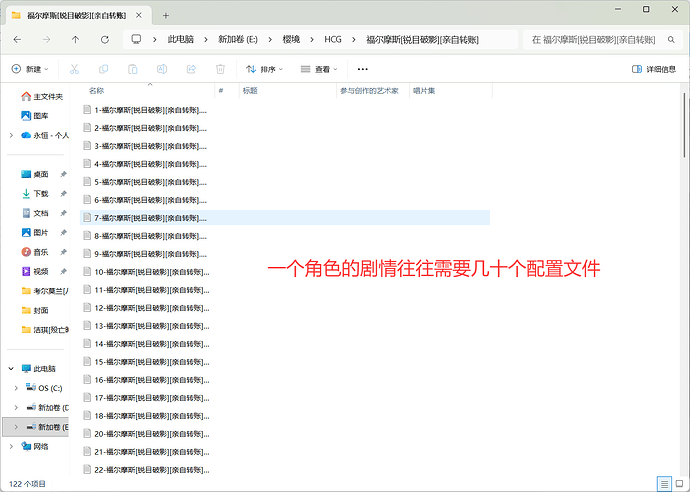Open the 排序 (Sort) dropdown
690x492 pixels.
pos(264,69)
